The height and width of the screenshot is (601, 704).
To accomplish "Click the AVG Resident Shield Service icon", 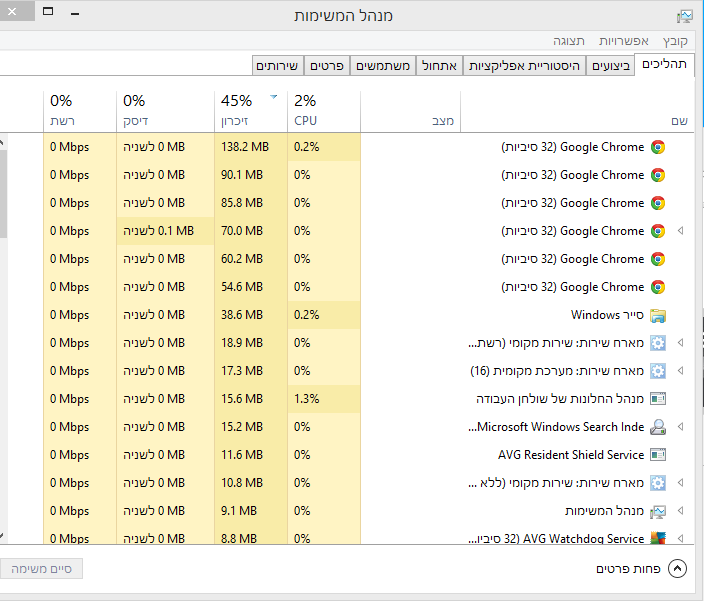I will coord(658,455).
